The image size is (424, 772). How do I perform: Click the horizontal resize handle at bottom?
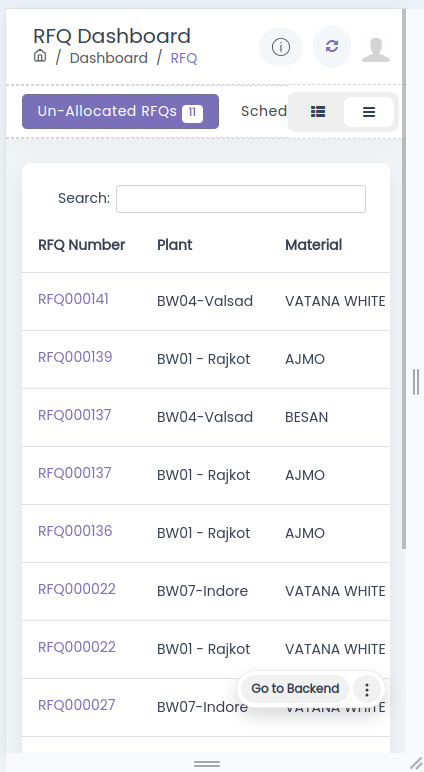207,764
